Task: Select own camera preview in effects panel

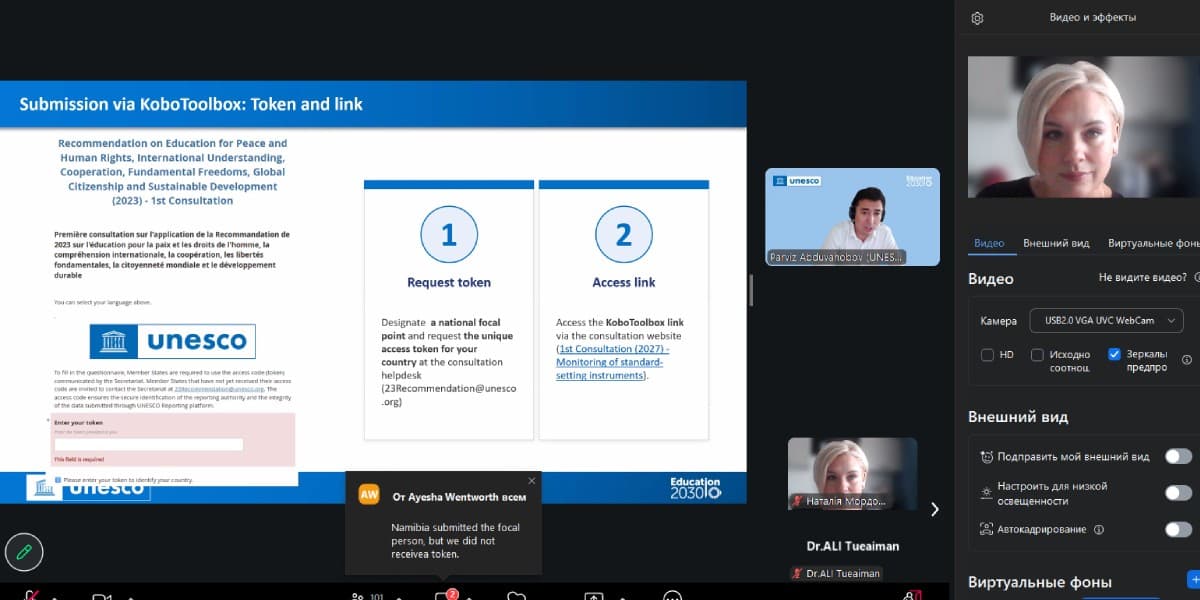Action: [1084, 127]
